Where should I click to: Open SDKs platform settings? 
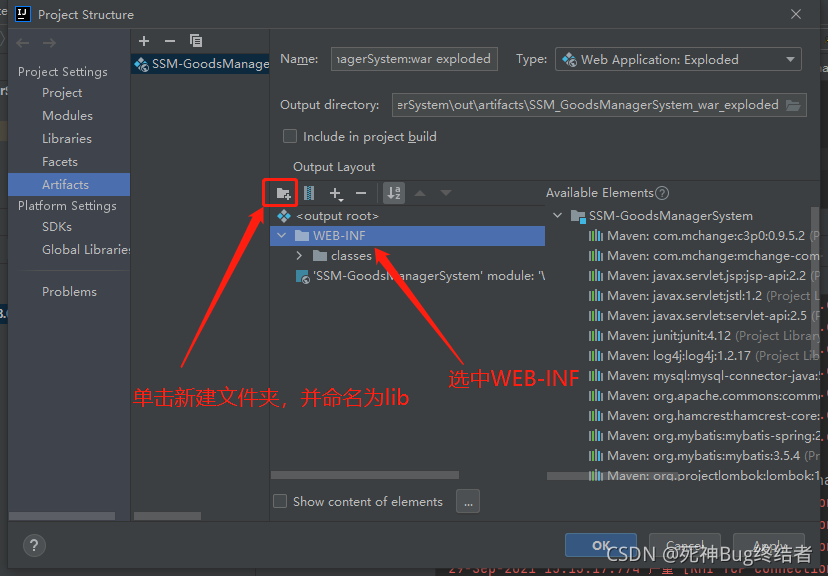click(57, 227)
